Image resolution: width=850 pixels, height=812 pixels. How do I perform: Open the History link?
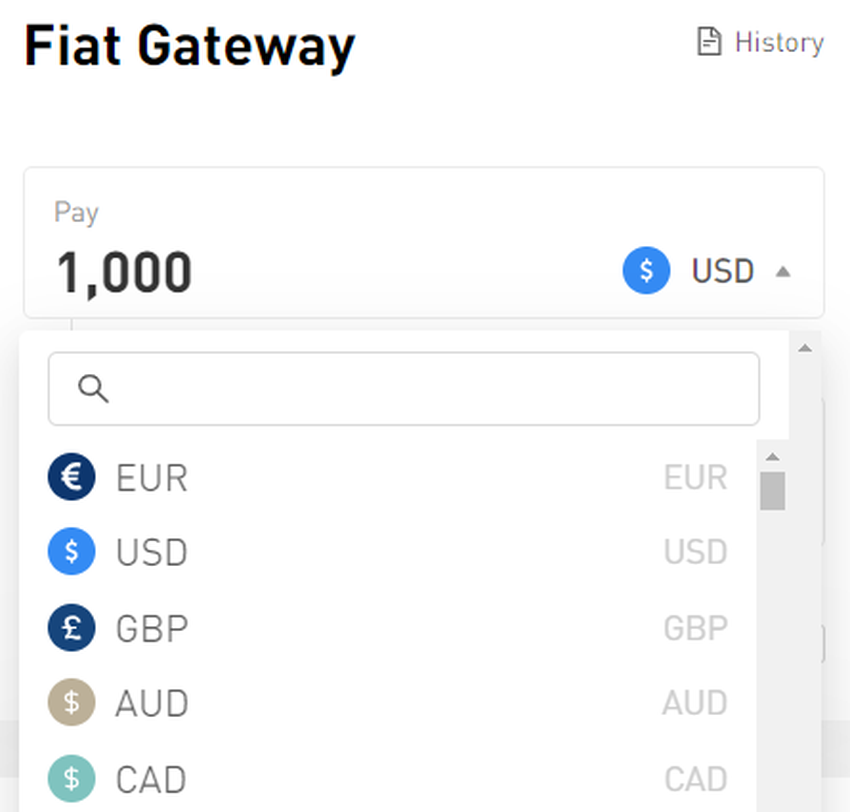778,42
